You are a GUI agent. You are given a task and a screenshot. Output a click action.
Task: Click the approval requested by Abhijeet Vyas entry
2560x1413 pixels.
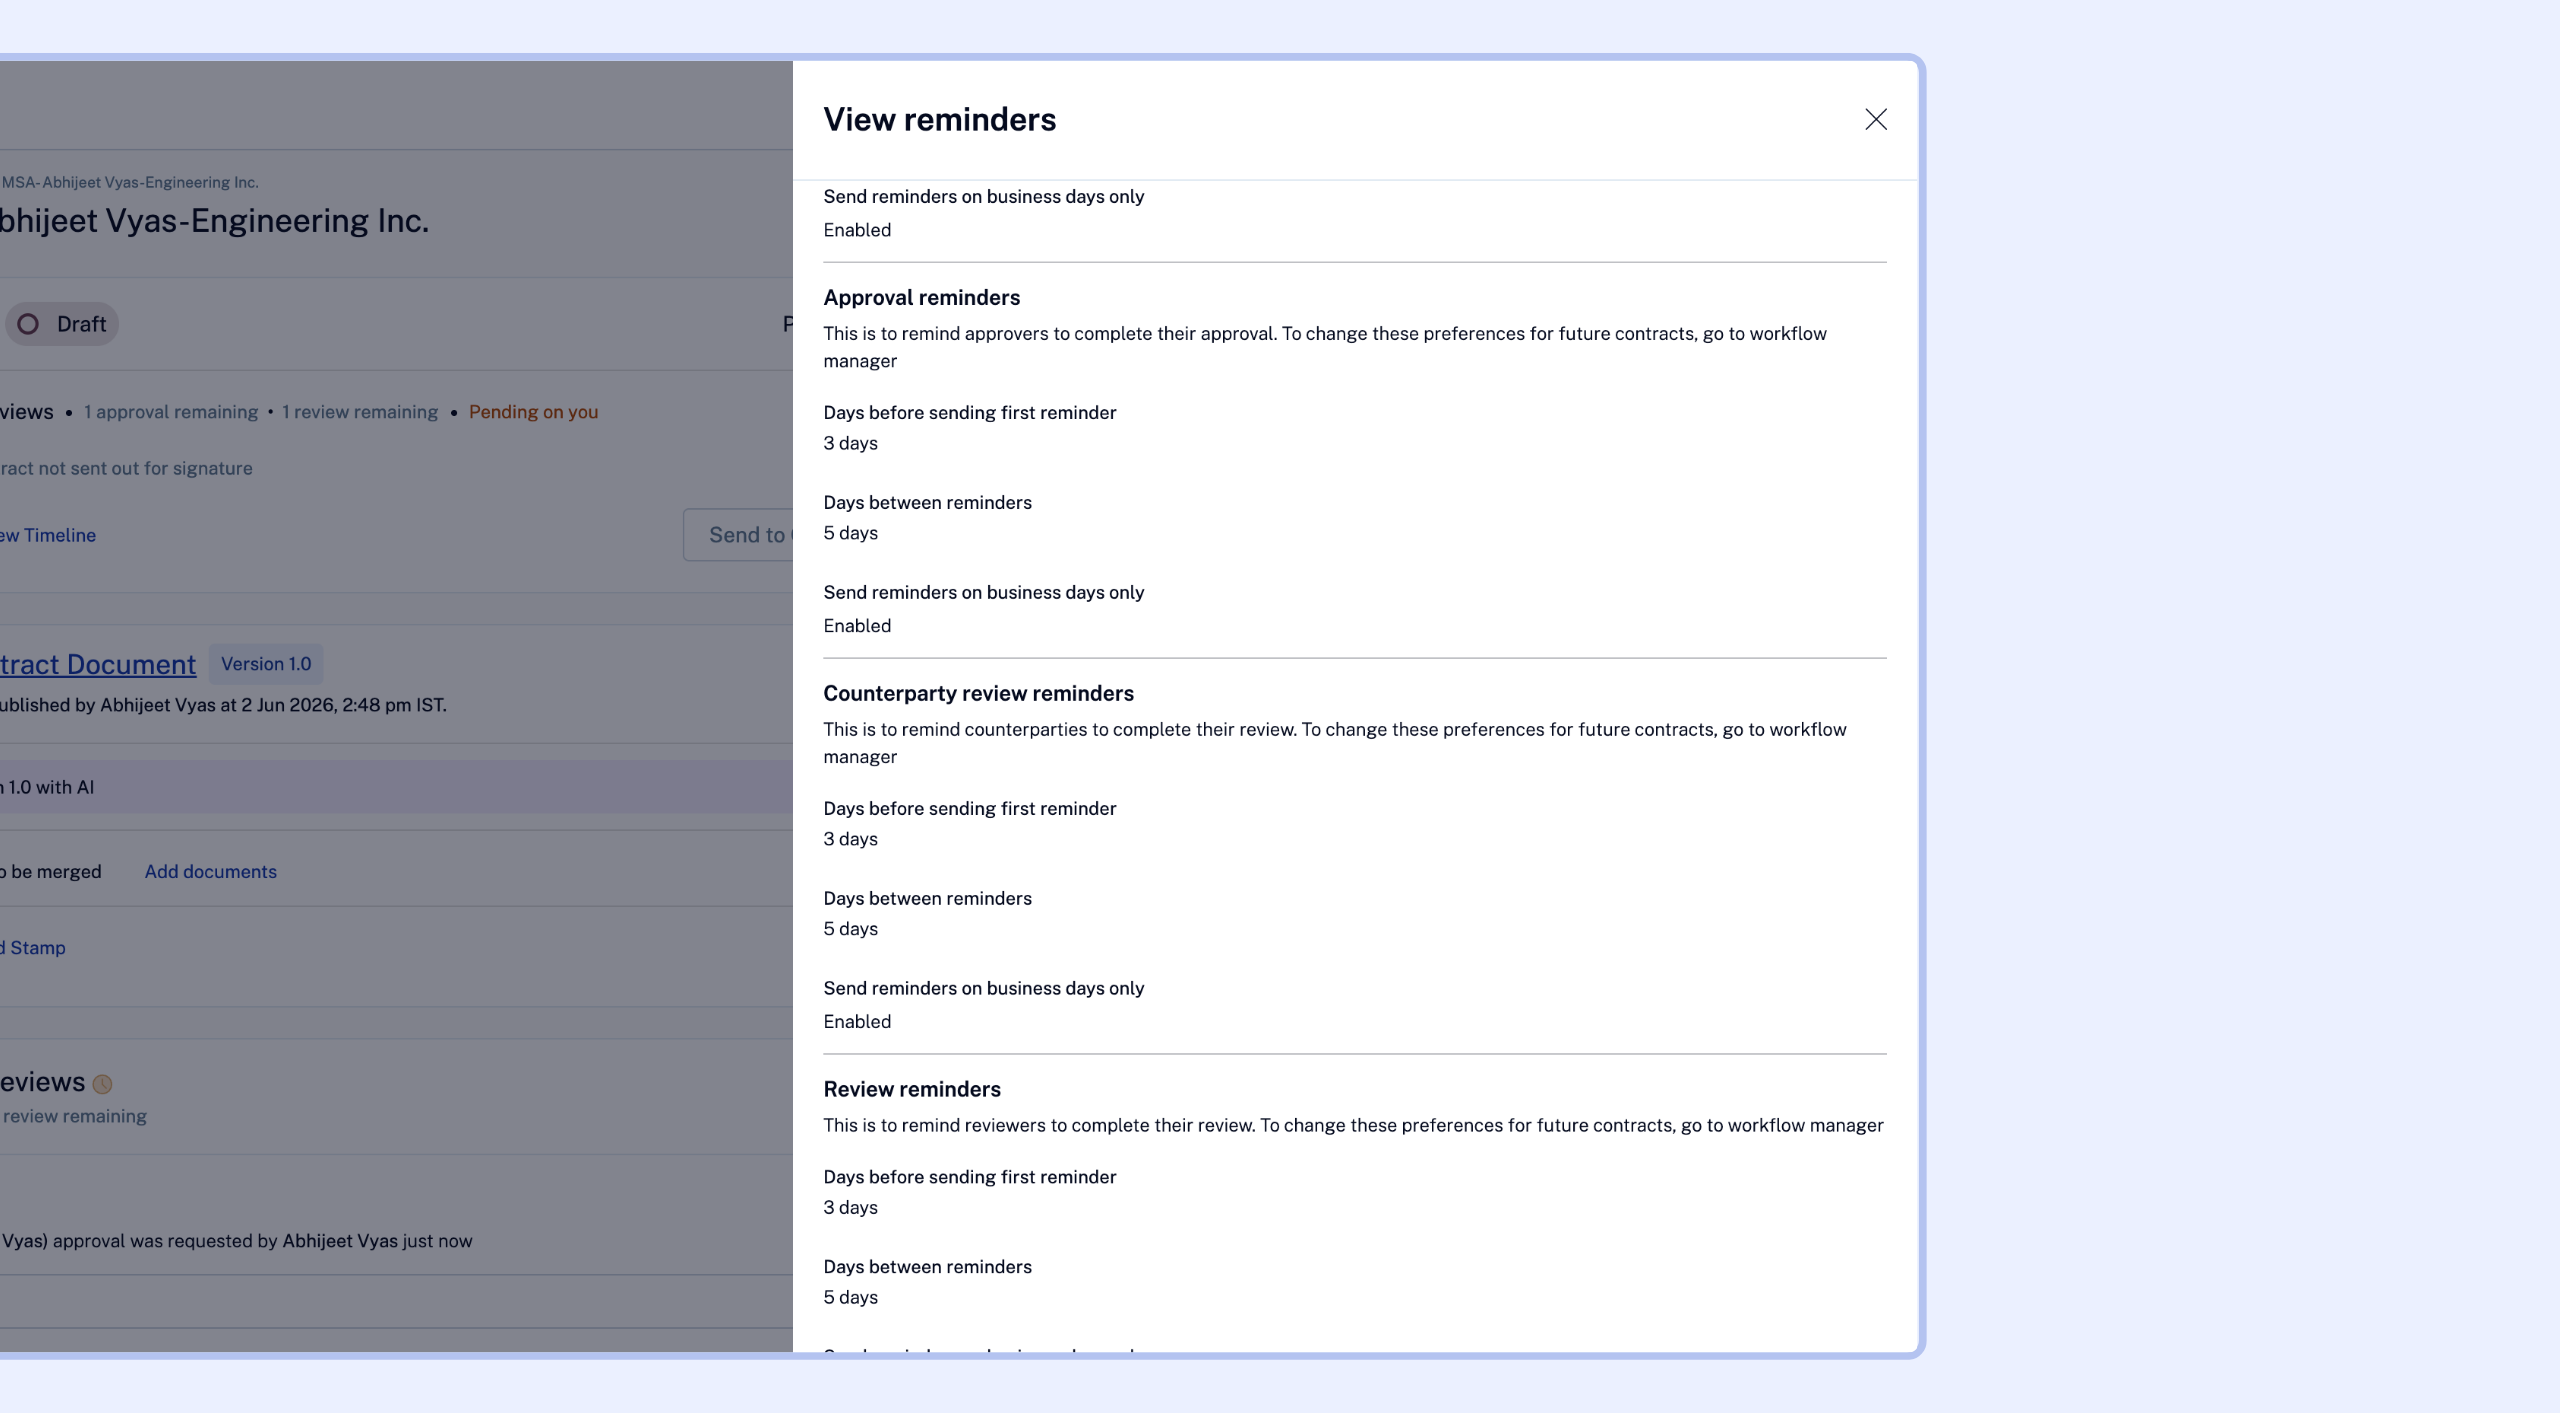click(237, 1241)
